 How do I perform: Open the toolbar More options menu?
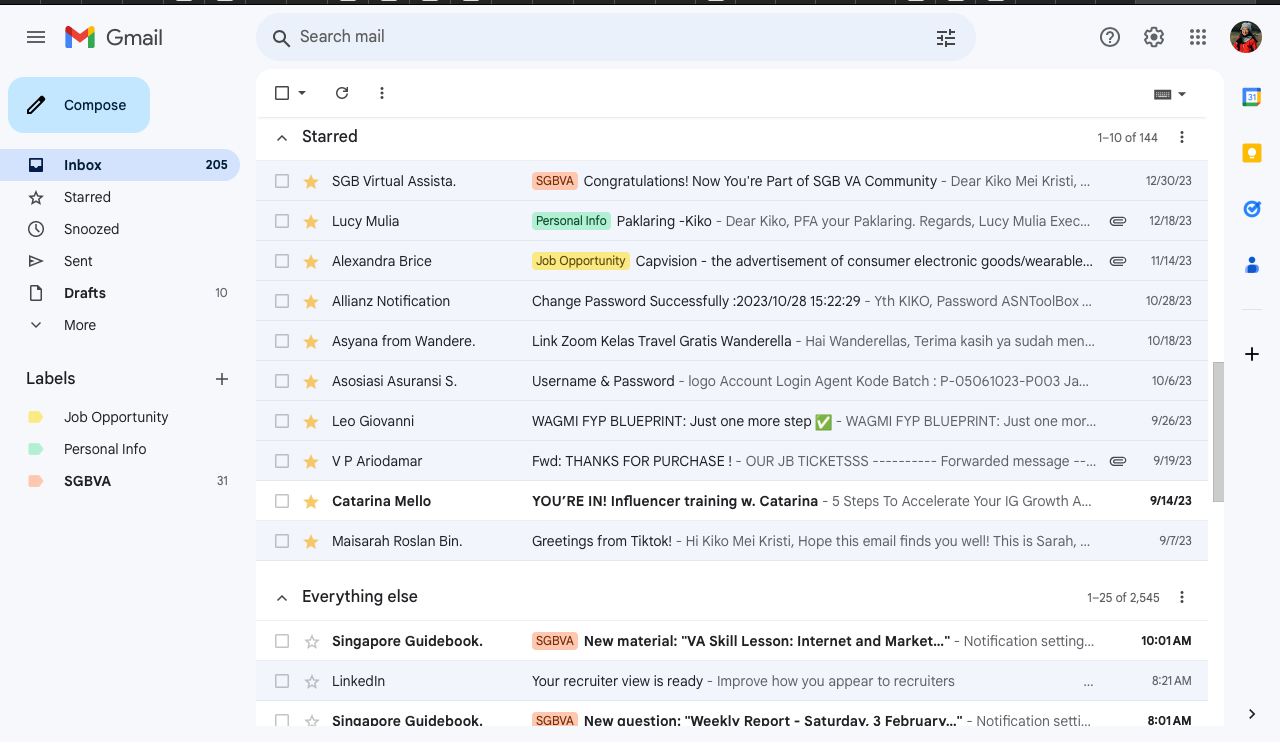tap(382, 93)
